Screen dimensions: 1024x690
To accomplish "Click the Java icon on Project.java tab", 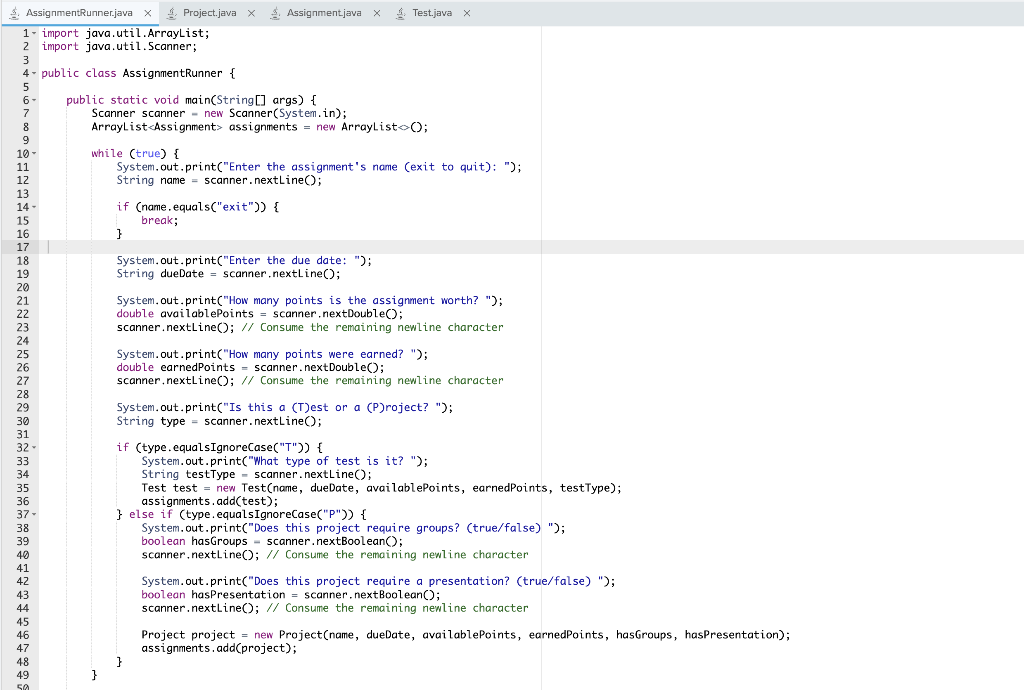I will pos(172,13).
